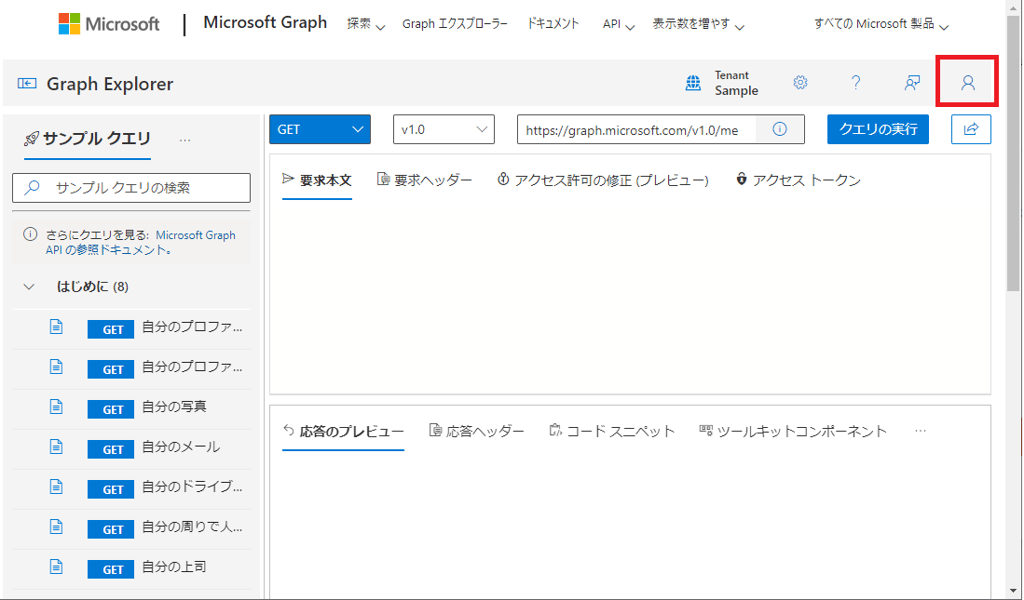Click the rocket icon beside サンプル クエリ
The image size is (1024, 600).
31,138
